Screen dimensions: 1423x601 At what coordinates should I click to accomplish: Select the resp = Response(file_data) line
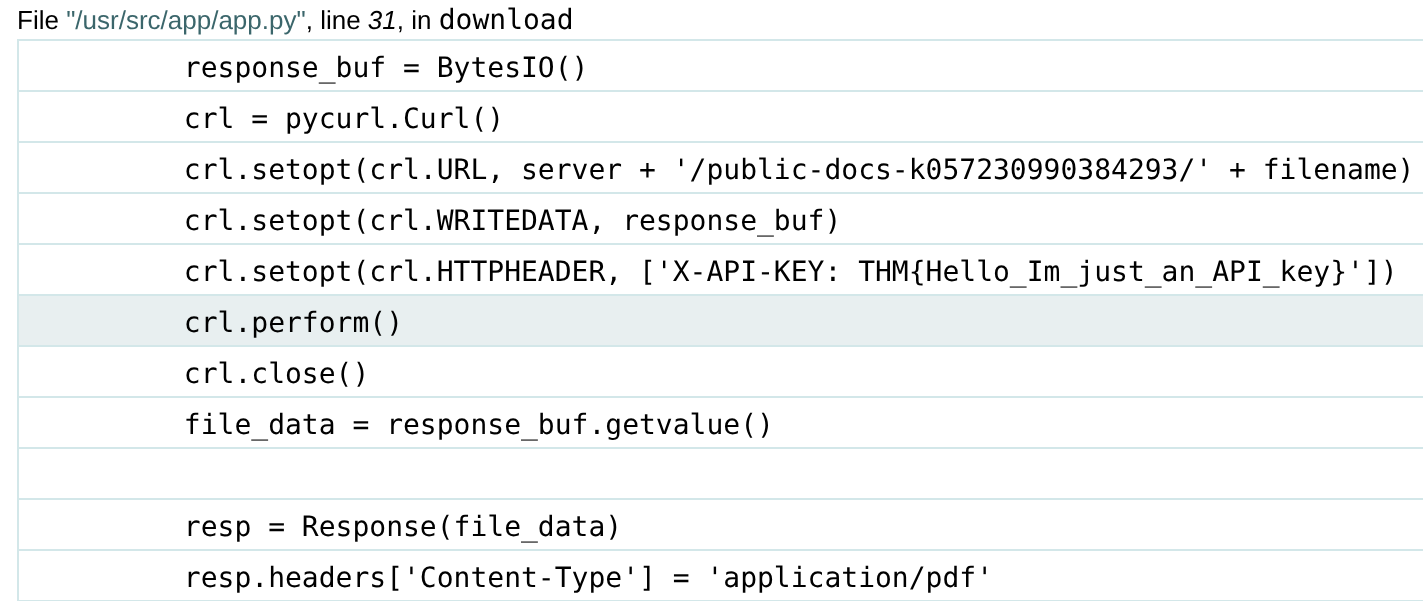click(x=402, y=527)
